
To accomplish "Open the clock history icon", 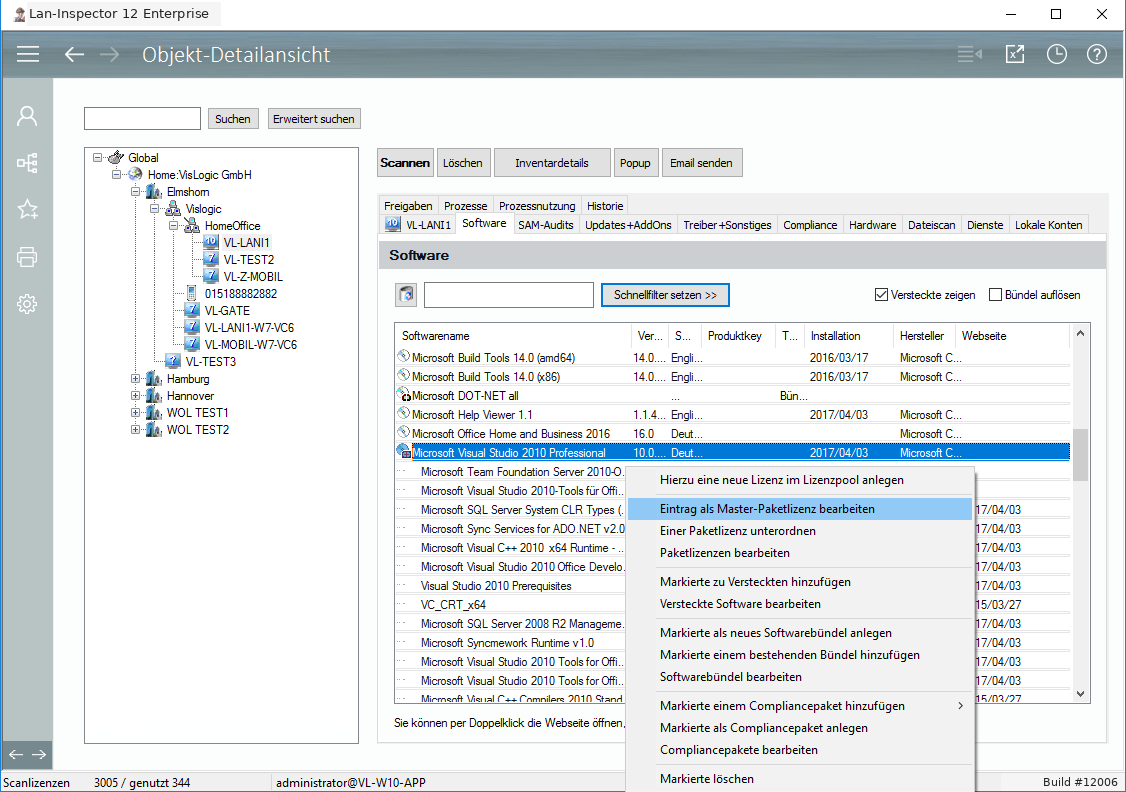I will pos(1056,54).
